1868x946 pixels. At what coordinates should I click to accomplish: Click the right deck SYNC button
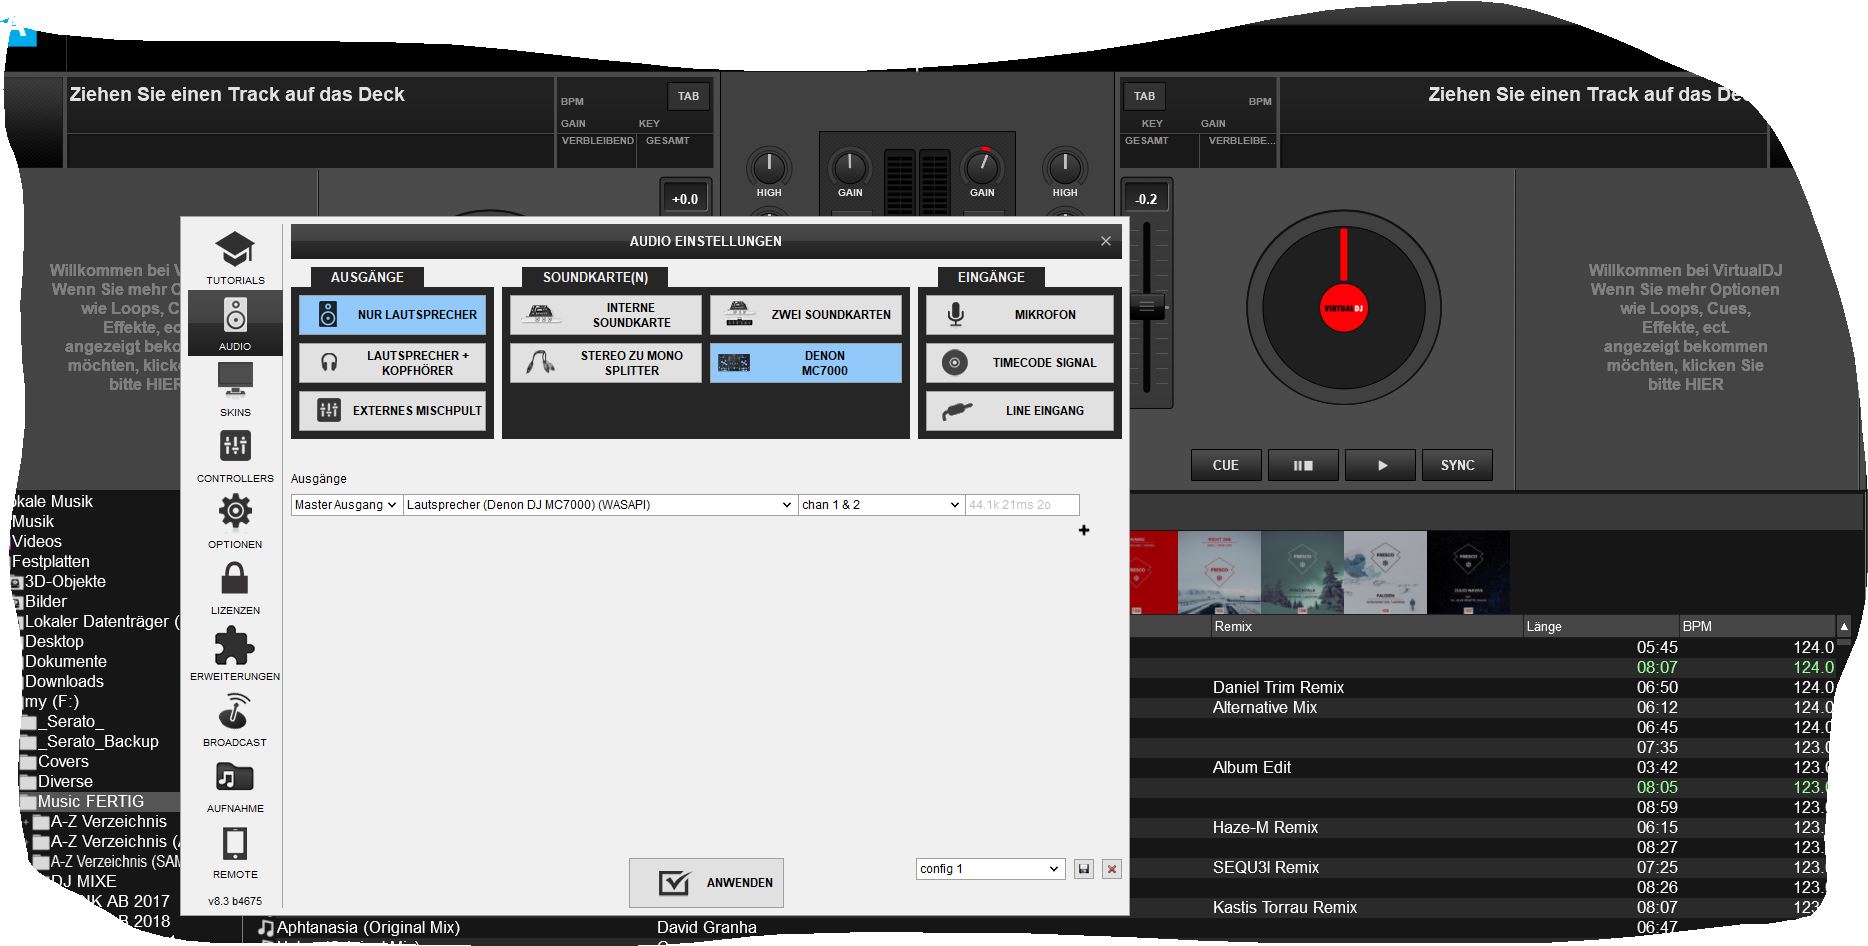pyautogui.click(x=1457, y=465)
